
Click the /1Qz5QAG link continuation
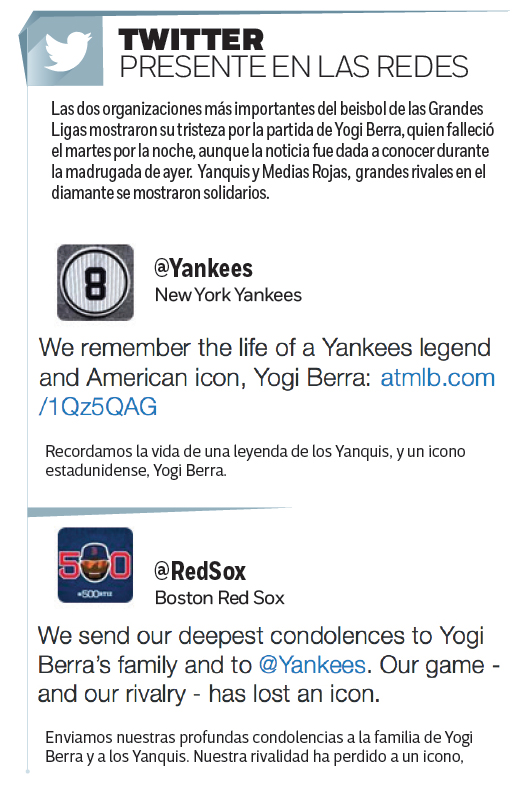pyautogui.click(x=98, y=407)
